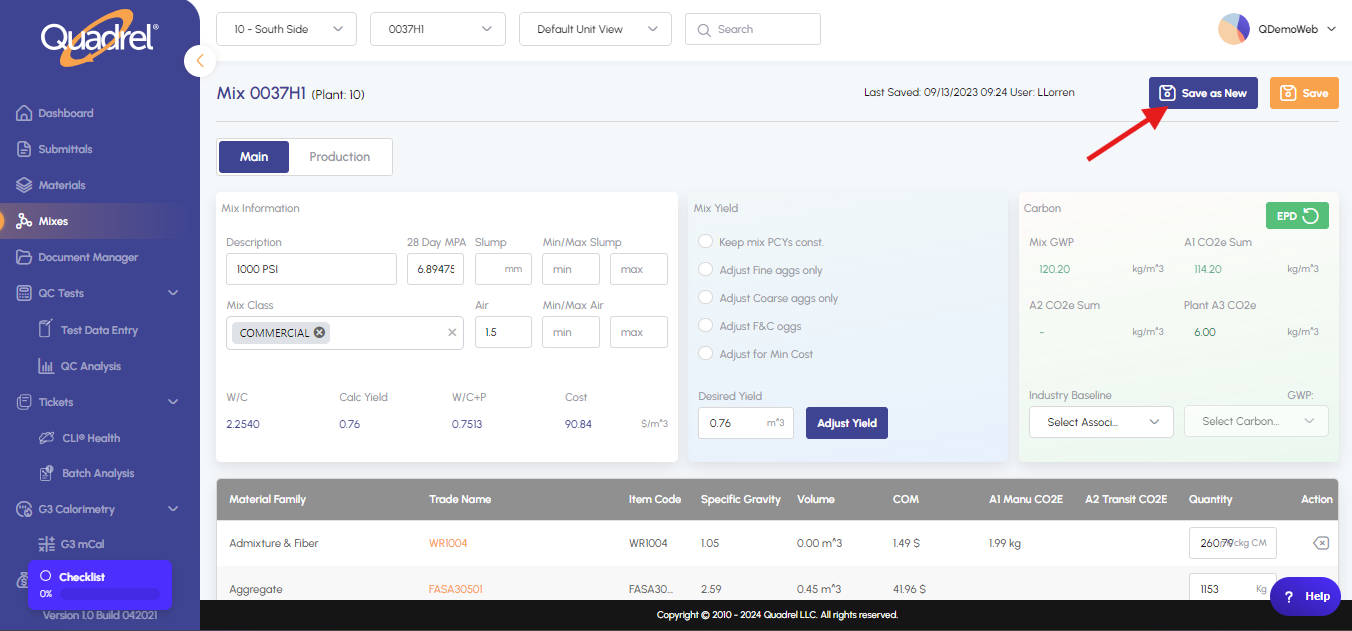Click the 28 Day MPA field
The height and width of the screenshot is (631, 1352).
coord(435,269)
